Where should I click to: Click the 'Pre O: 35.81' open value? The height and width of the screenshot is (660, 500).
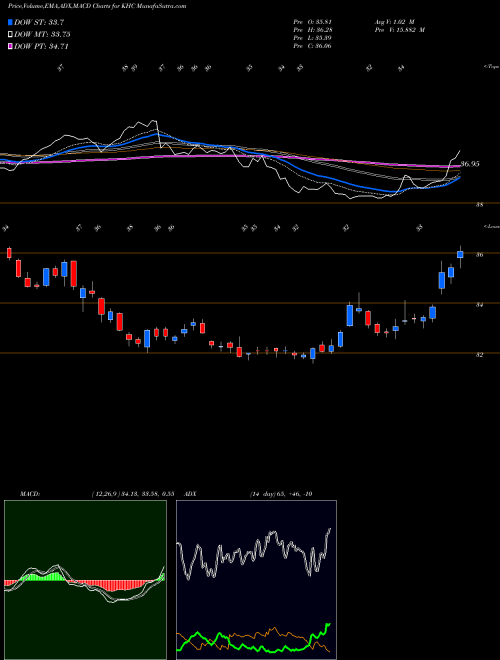point(312,22)
